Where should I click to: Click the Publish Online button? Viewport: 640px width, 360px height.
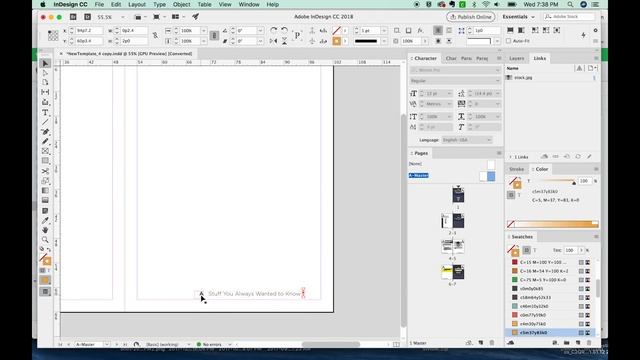pyautogui.click(x=471, y=17)
